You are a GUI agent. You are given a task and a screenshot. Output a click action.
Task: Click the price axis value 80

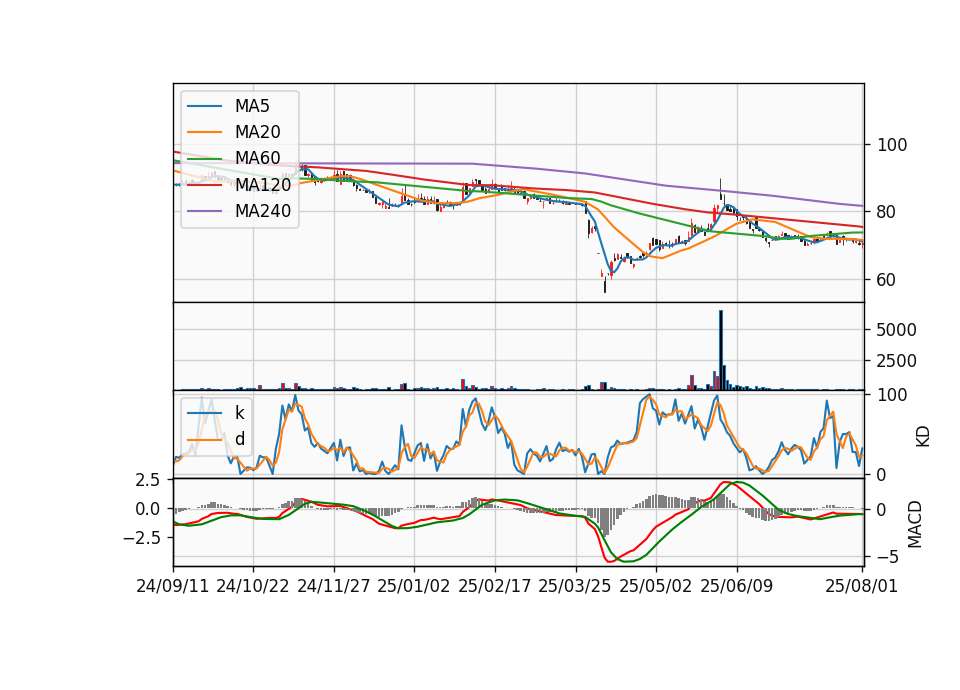coord(887,212)
